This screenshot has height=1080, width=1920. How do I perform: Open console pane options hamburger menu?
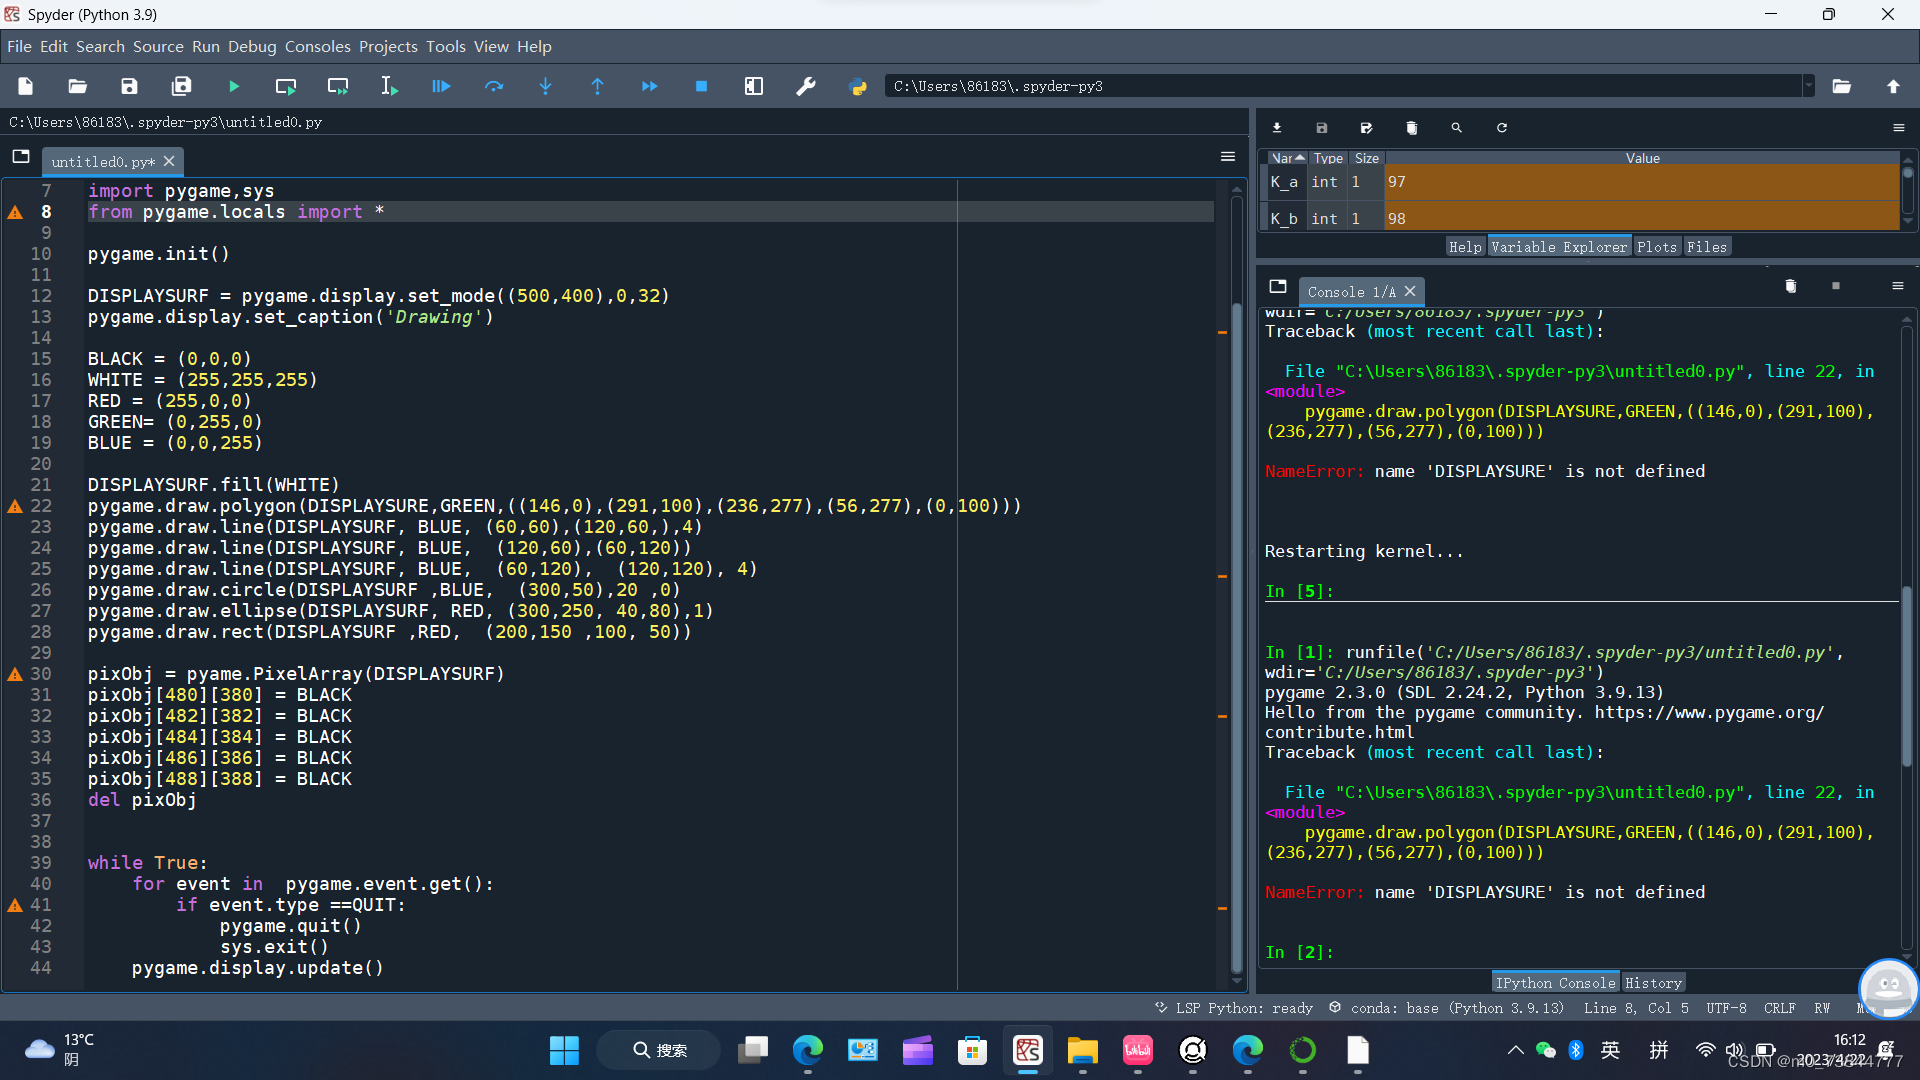(x=1897, y=287)
